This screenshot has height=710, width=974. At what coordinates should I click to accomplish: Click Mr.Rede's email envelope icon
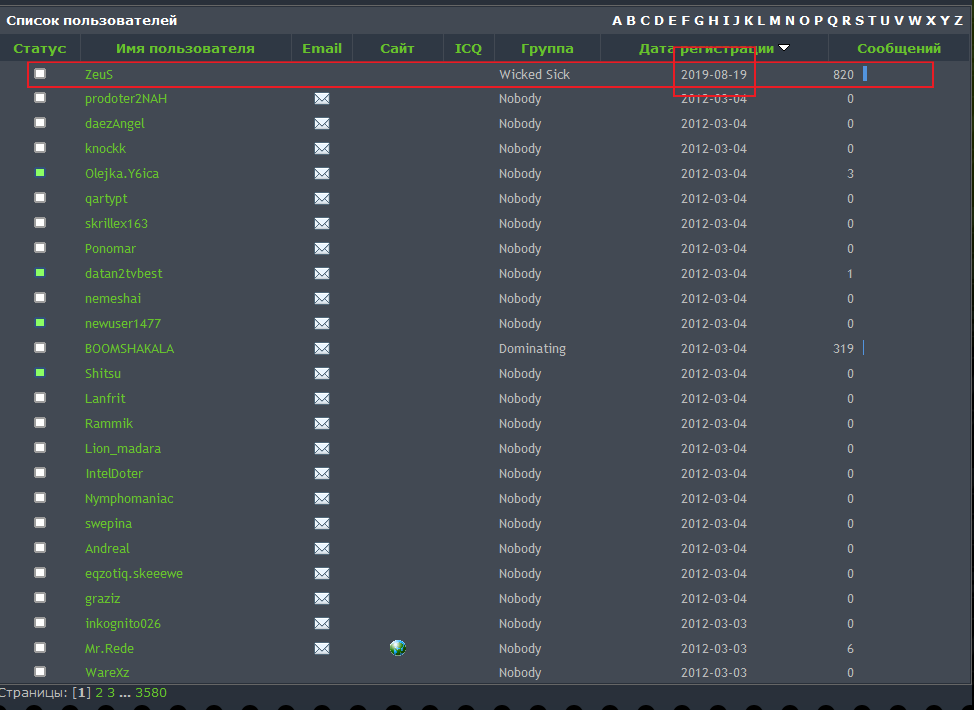pyautogui.click(x=322, y=649)
